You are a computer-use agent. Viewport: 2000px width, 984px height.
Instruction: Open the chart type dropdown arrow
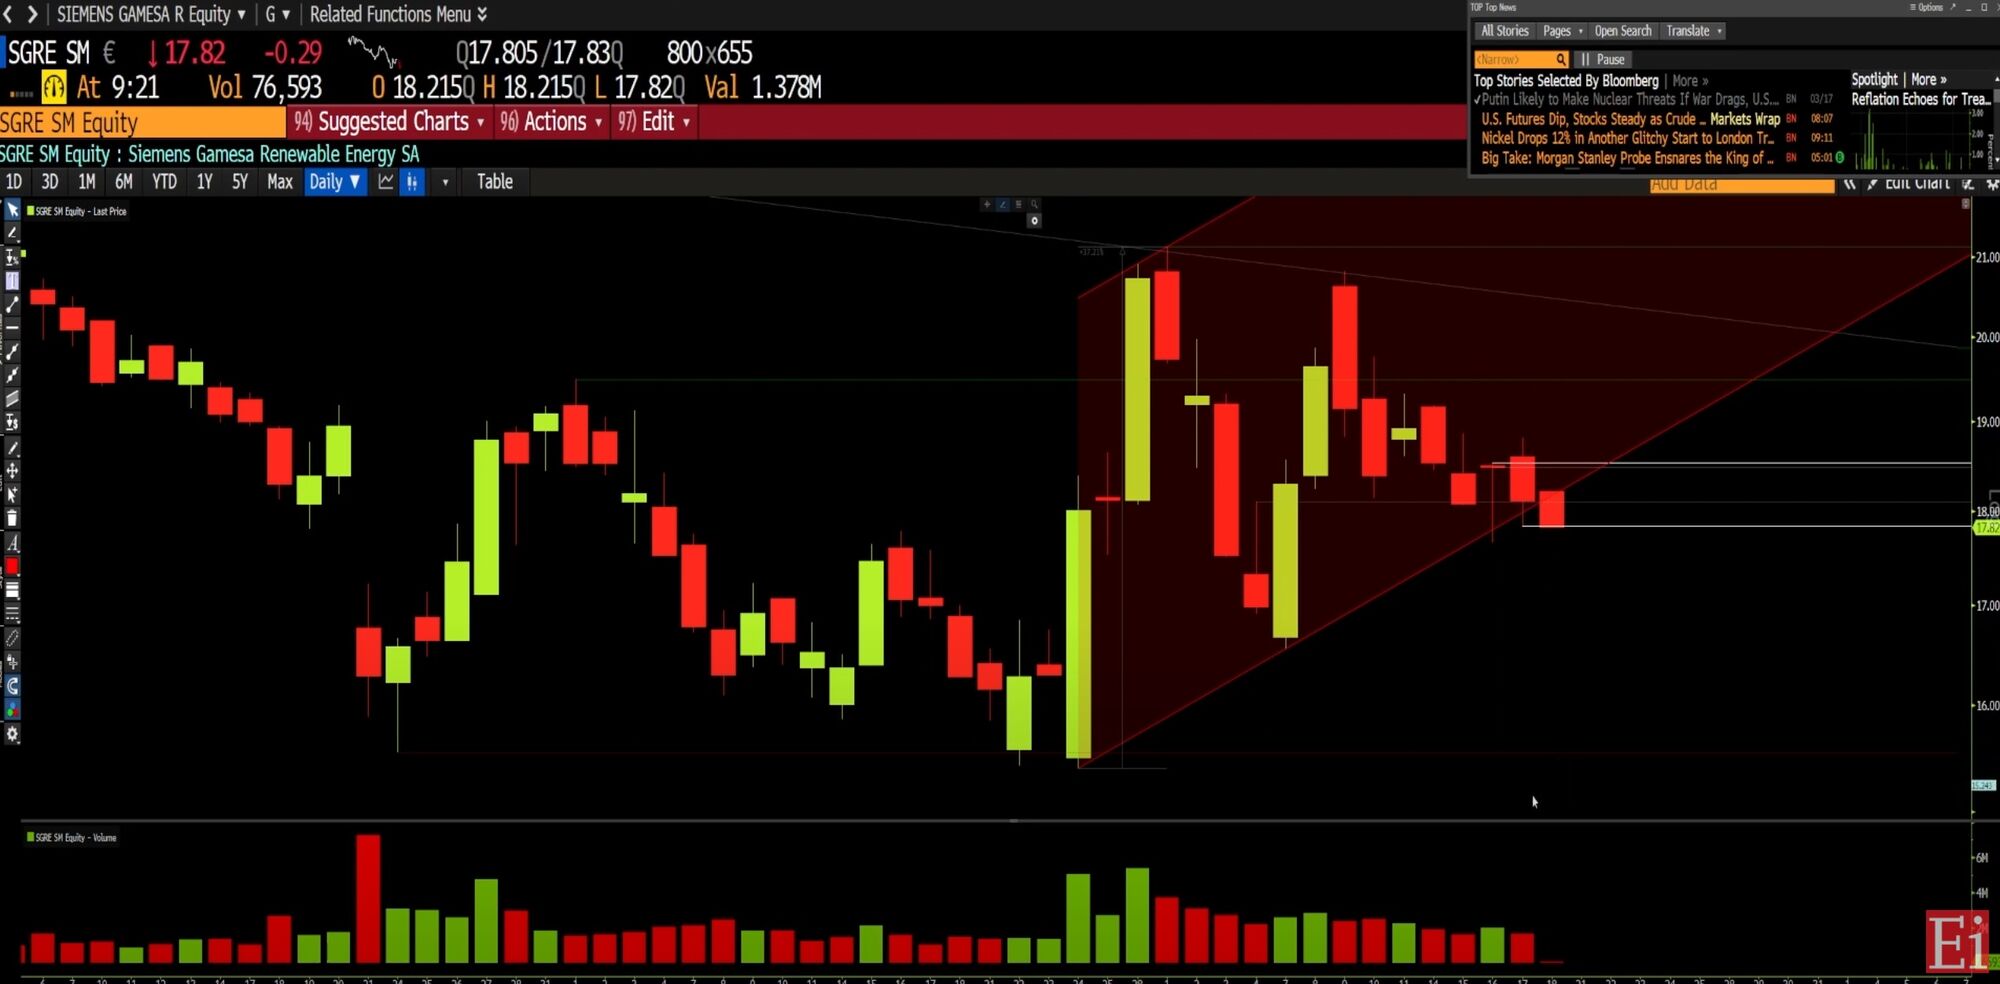click(445, 182)
